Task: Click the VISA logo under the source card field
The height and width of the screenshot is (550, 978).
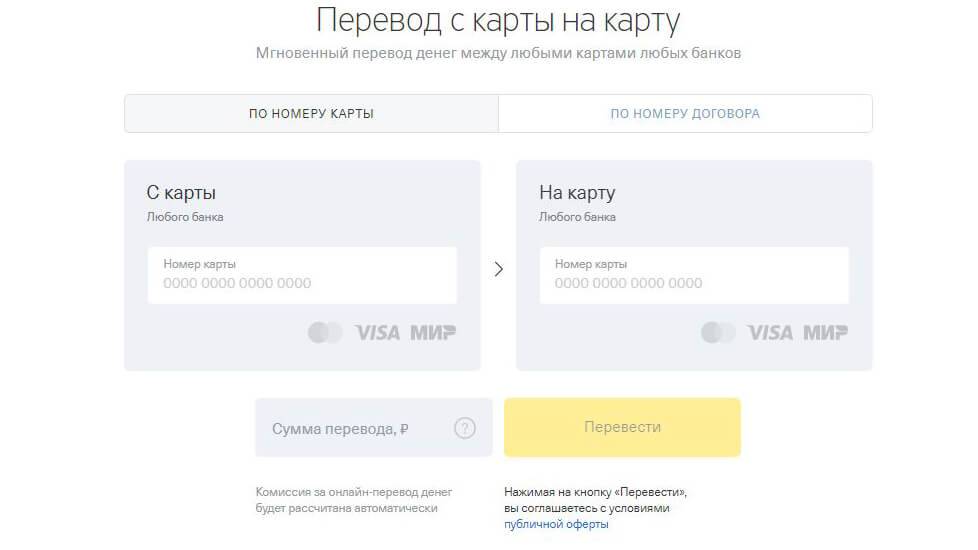Action: [x=377, y=333]
